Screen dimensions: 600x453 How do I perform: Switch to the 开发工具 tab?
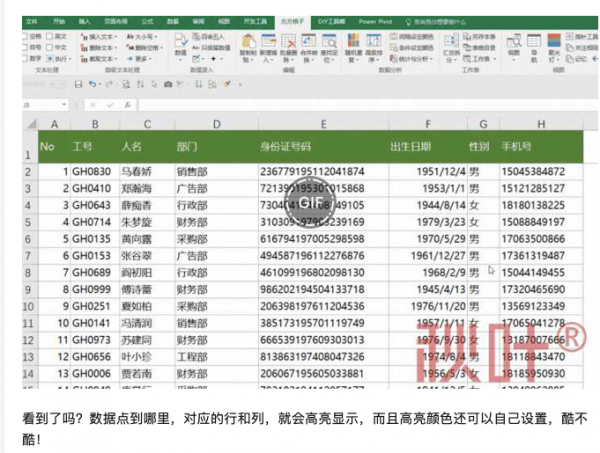tap(256, 22)
